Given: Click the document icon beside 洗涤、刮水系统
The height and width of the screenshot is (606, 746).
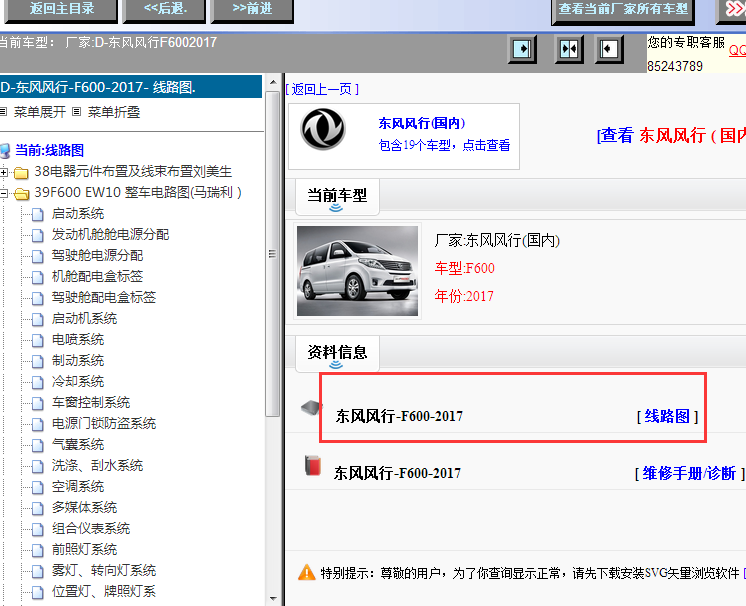Looking at the screenshot, I should [x=38, y=466].
